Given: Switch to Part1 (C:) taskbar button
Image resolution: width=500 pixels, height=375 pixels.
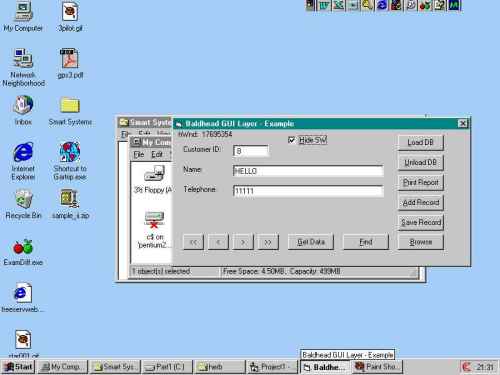Looking at the screenshot, I should [x=168, y=367].
